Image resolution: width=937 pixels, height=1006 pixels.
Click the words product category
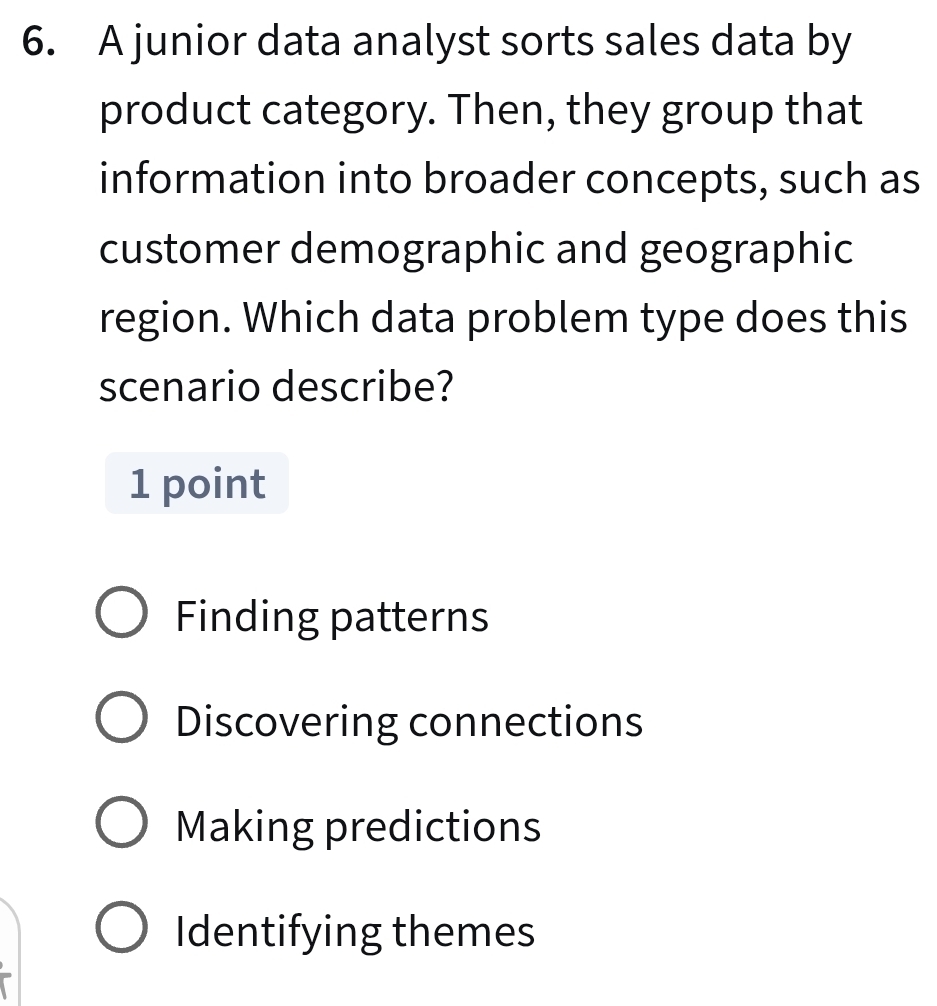point(246,112)
